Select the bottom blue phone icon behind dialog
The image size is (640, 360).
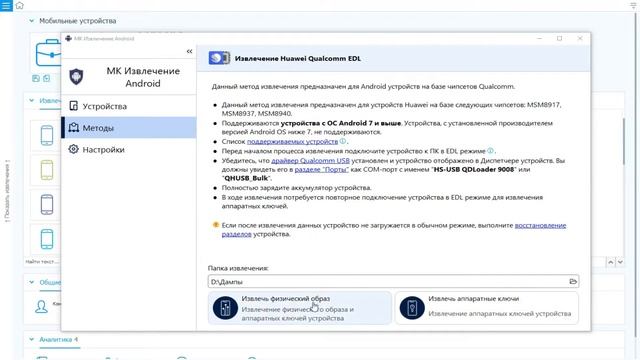(47, 239)
